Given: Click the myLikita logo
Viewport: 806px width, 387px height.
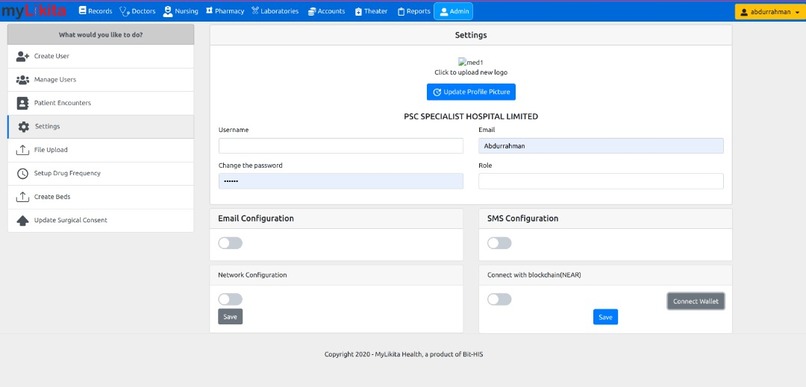Looking at the screenshot, I should pos(34,11).
